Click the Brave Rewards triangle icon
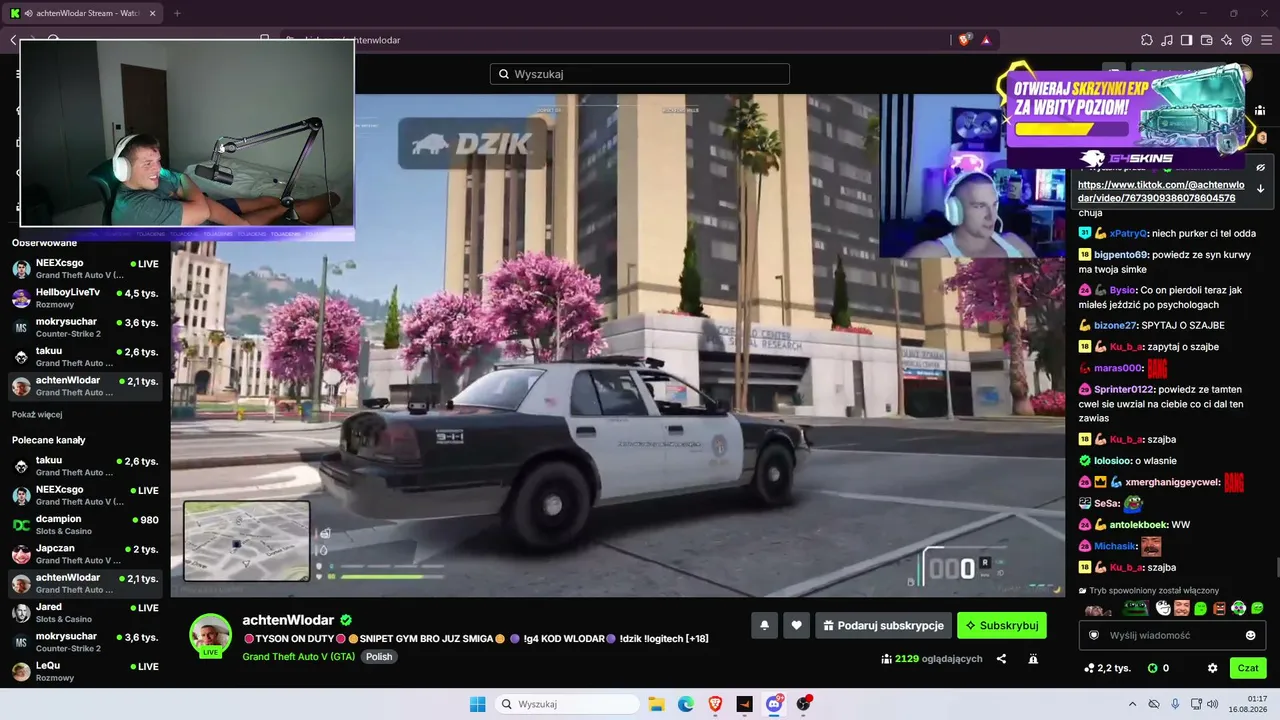 pyautogui.click(x=986, y=40)
